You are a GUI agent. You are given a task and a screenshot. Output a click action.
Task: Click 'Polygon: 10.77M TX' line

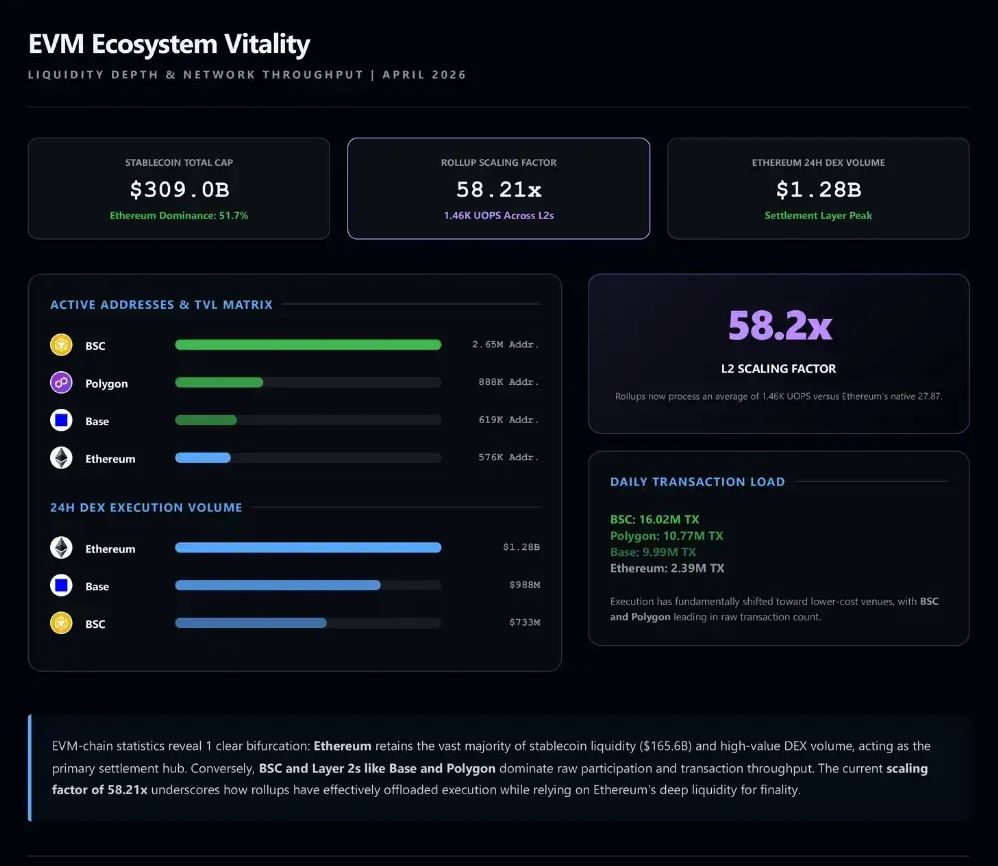click(666, 536)
